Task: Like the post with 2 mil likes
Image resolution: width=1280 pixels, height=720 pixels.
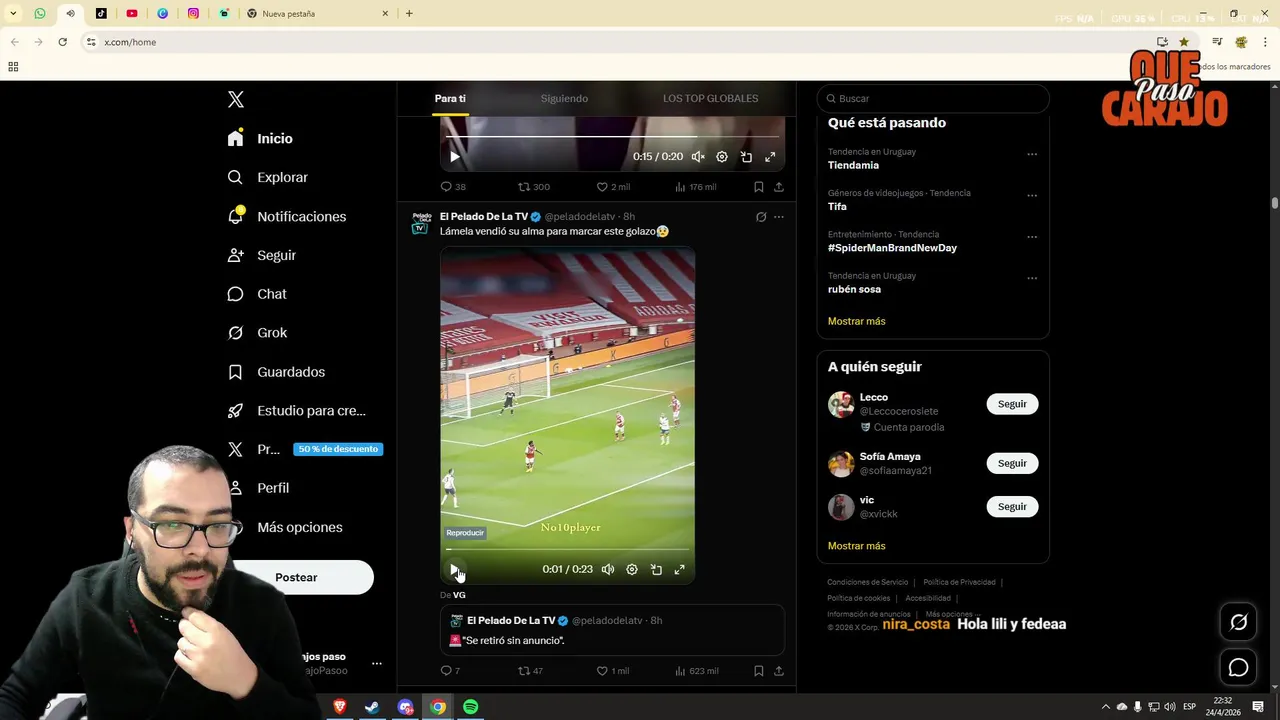Action: [x=613, y=187]
